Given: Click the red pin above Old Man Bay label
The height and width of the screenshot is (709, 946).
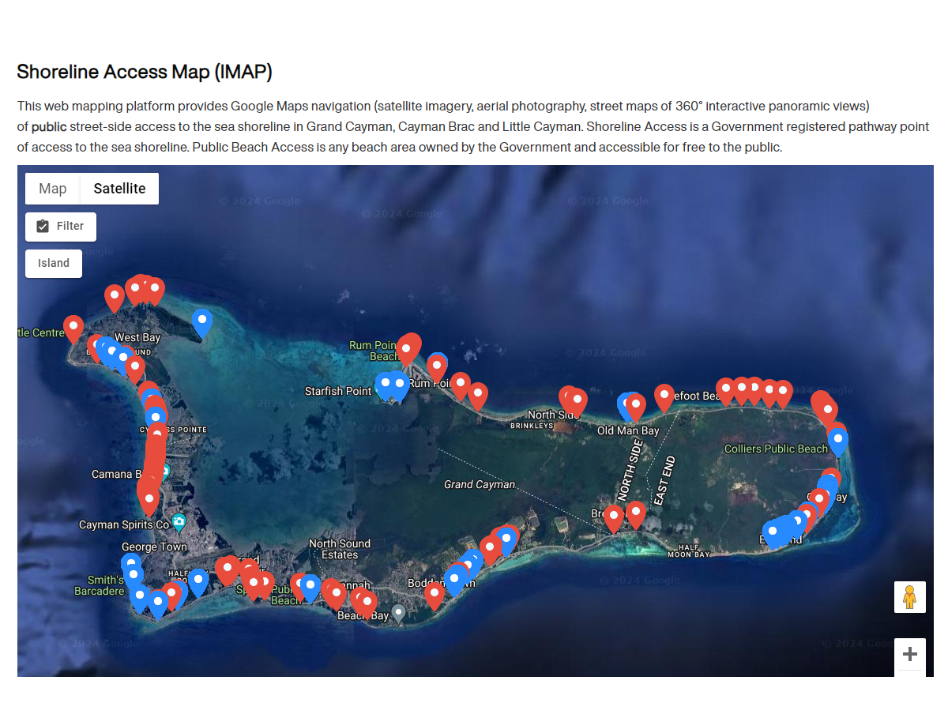Looking at the screenshot, I should (x=635, y=408).
